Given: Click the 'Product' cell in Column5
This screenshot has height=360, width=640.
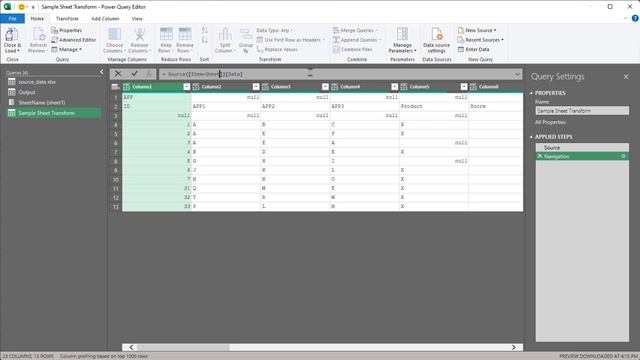Looking at the screenshot, I should 434,106.
